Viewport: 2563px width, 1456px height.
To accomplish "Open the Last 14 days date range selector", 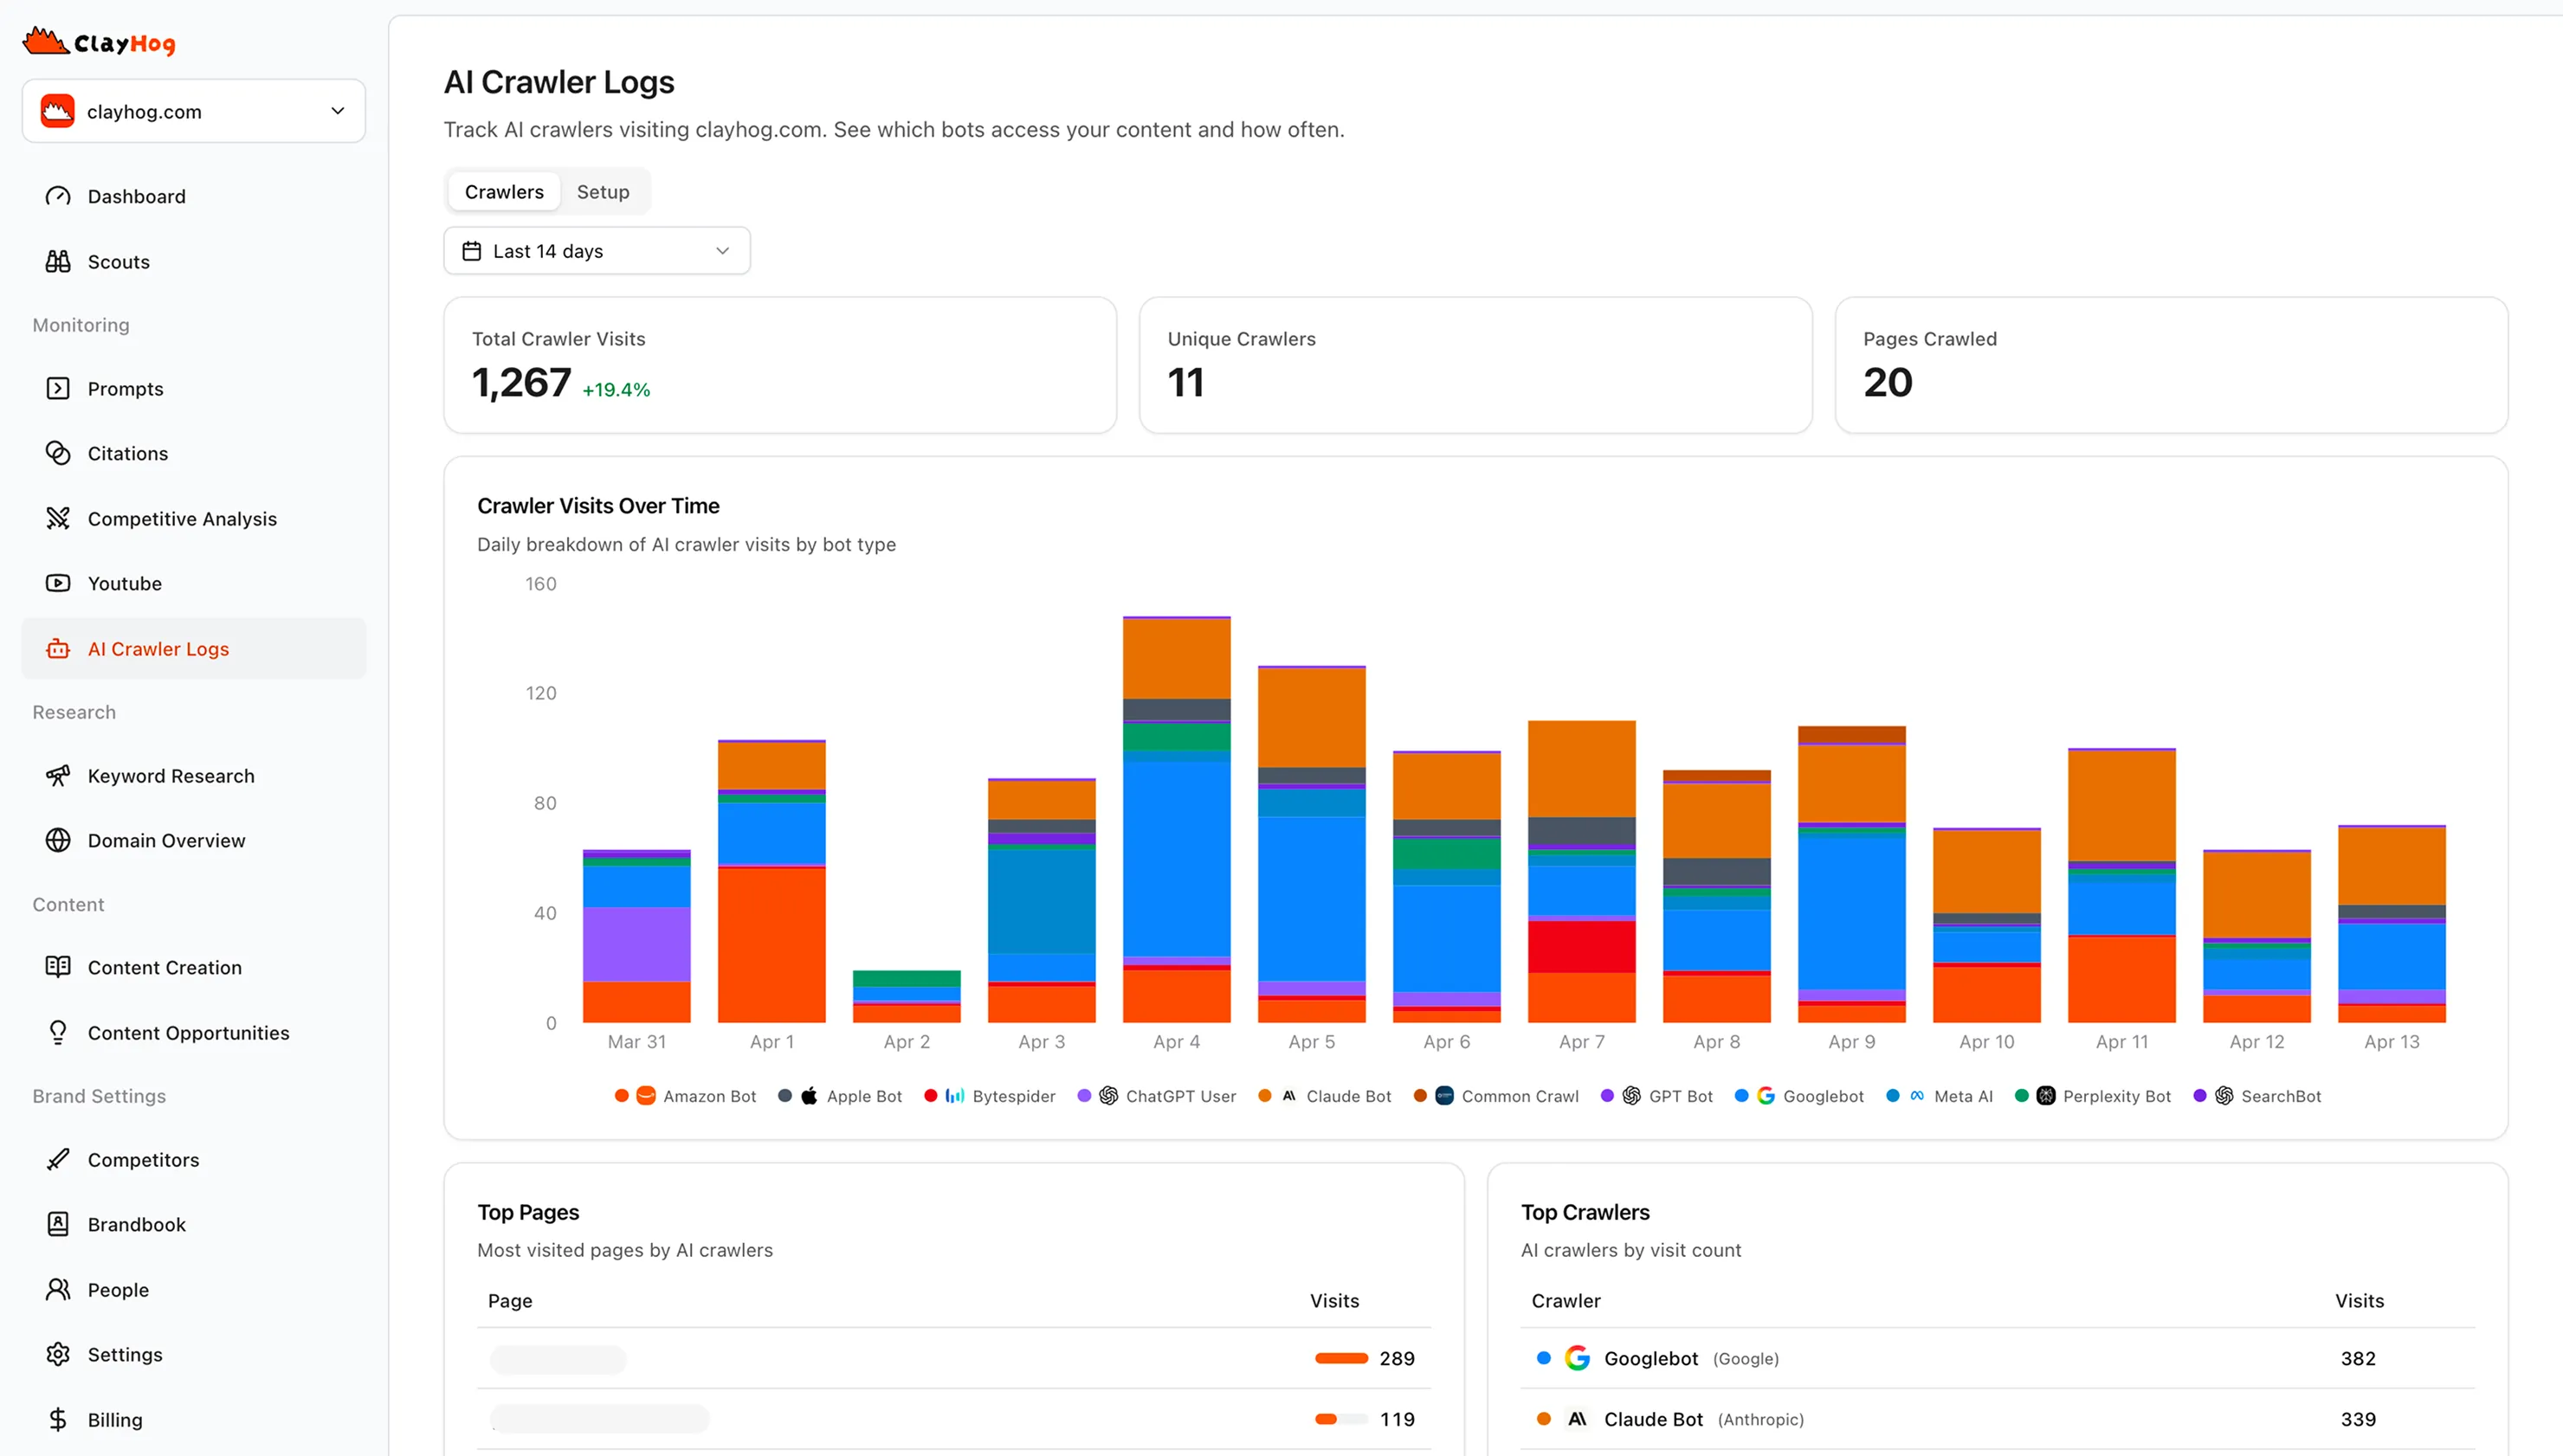I will (597, 250).
